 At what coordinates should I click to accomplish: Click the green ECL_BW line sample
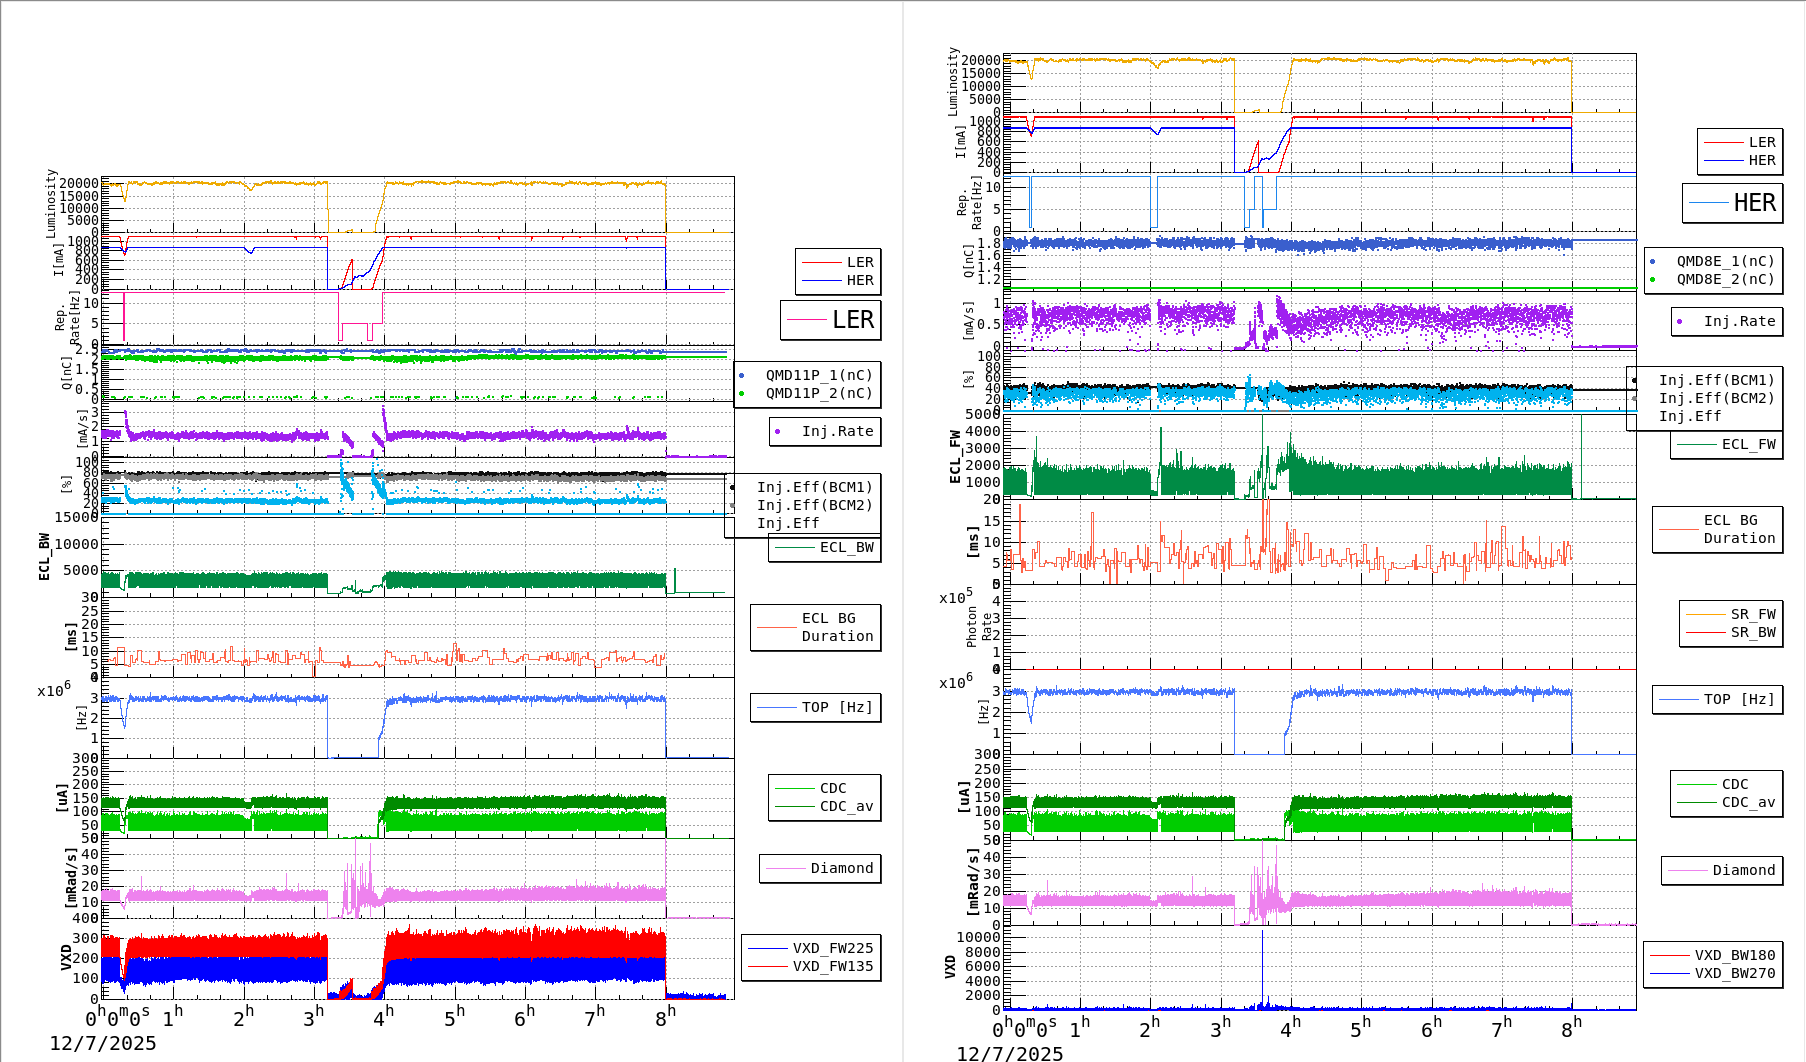point(793,548)
